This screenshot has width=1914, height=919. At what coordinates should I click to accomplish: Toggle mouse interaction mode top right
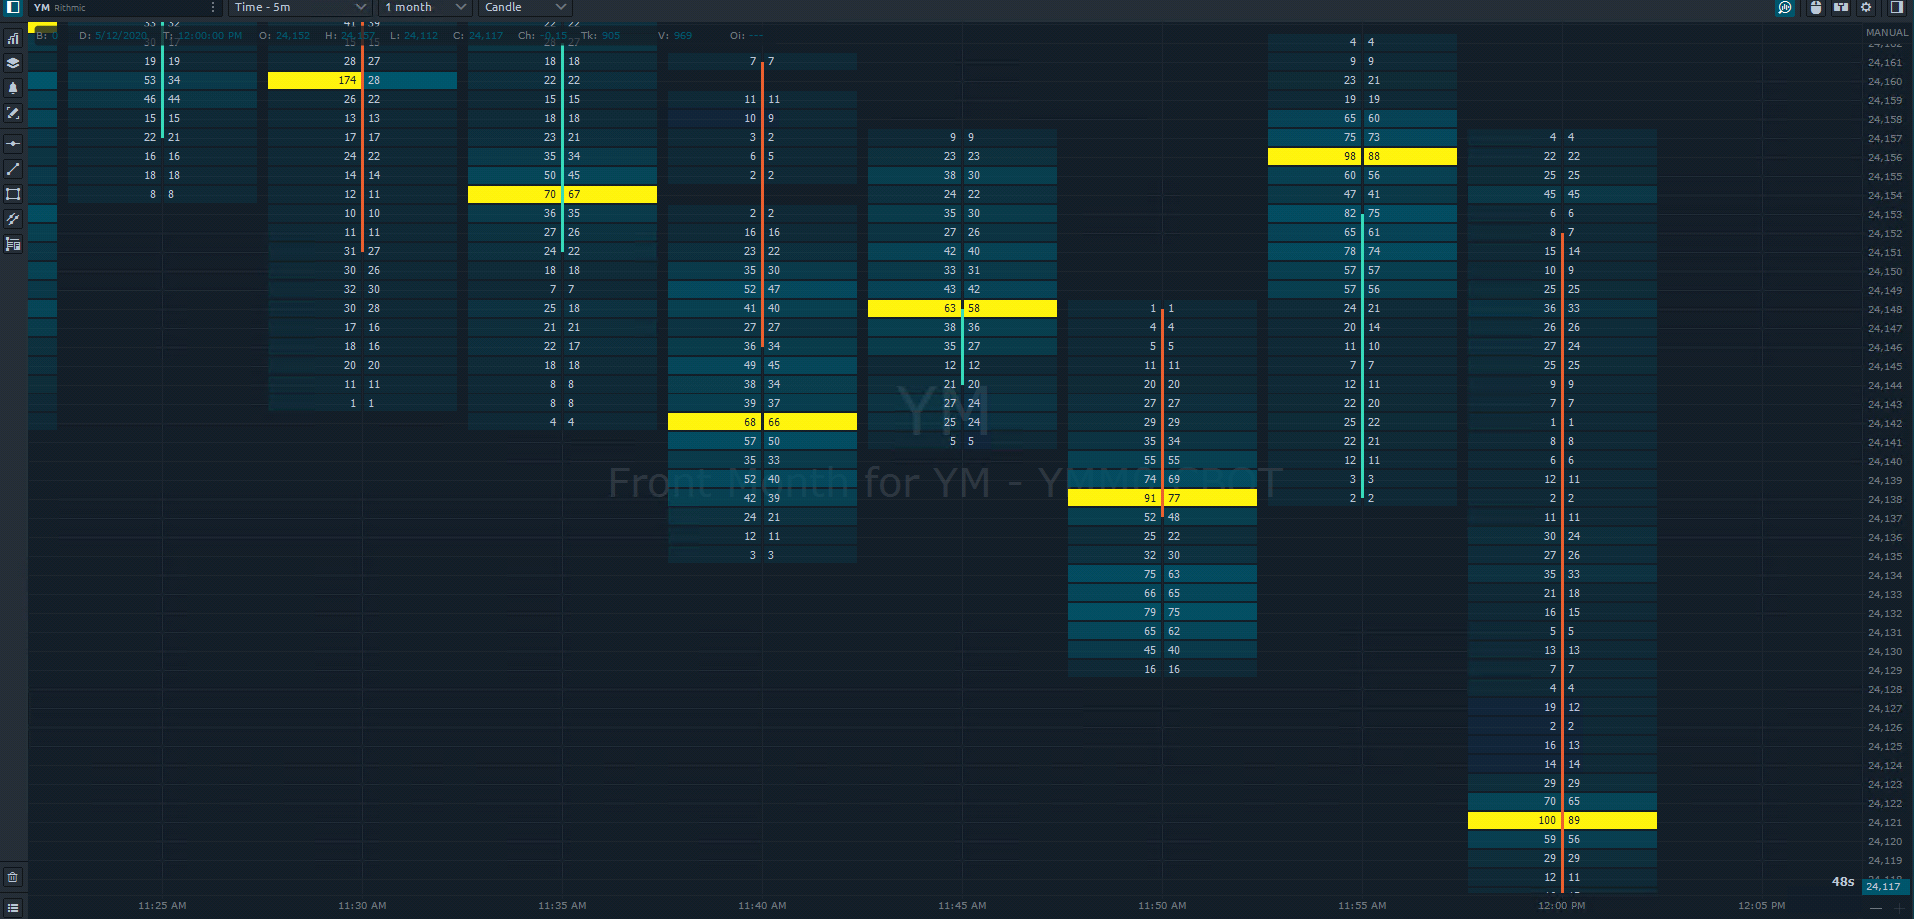point(1815,7)
